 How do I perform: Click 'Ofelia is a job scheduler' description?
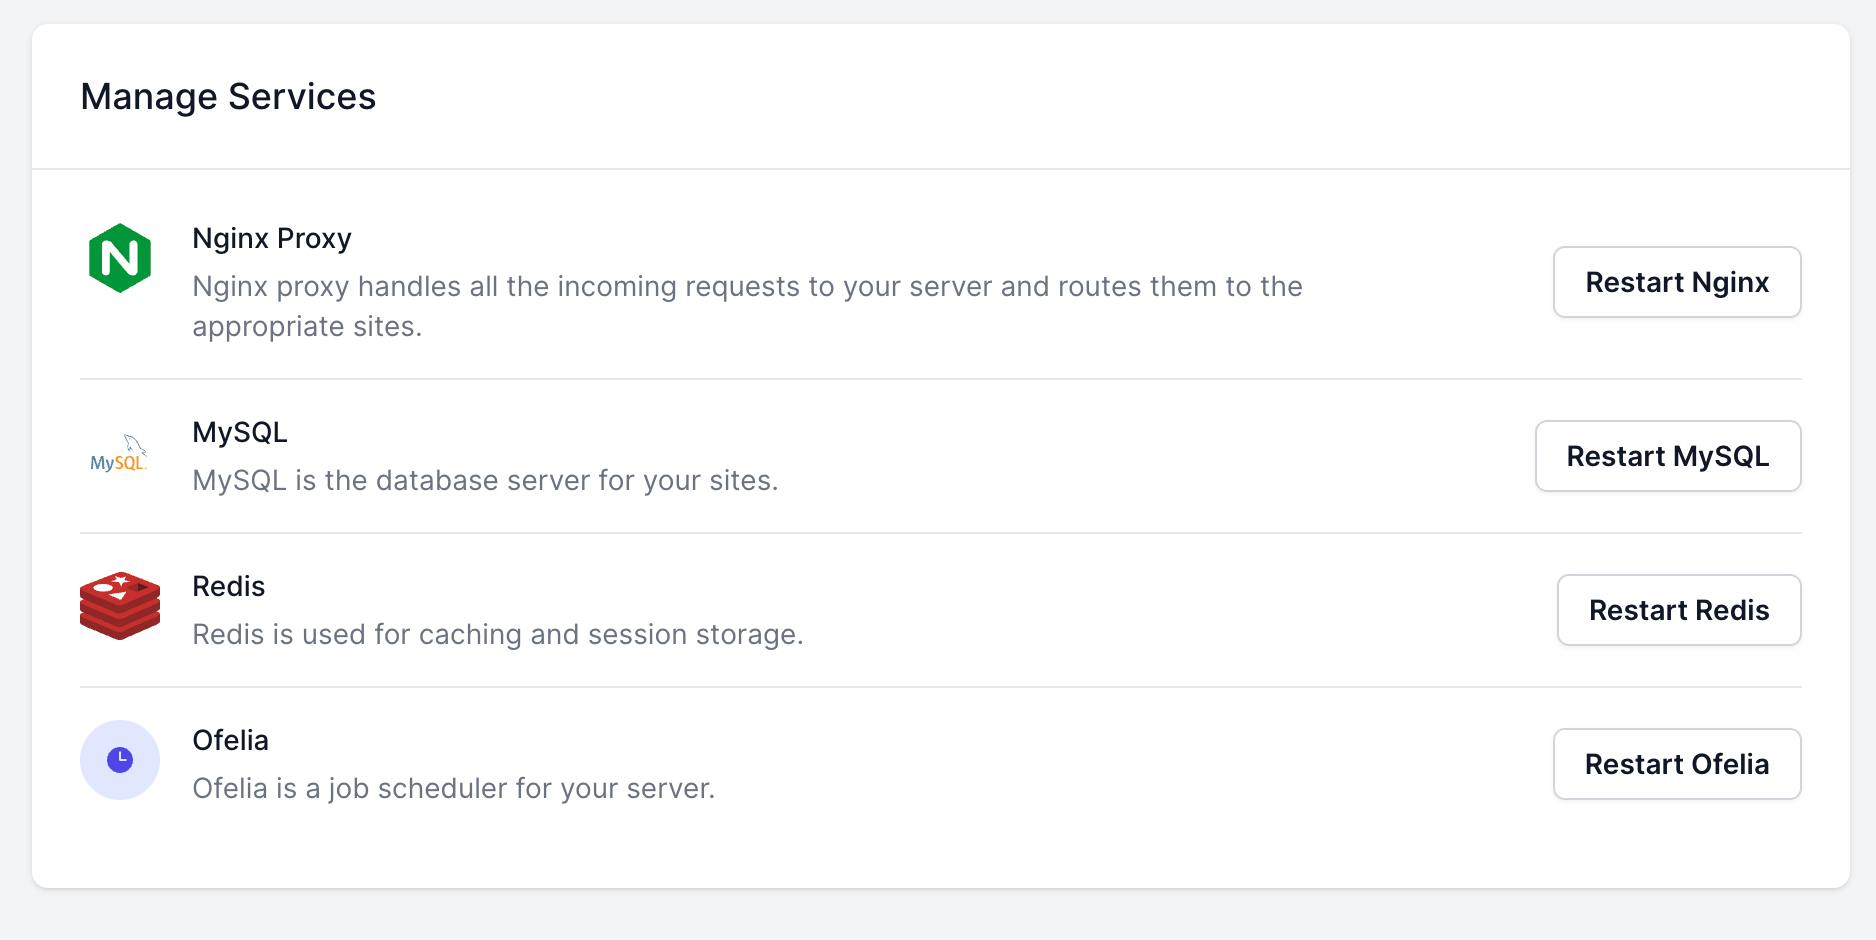454,788
